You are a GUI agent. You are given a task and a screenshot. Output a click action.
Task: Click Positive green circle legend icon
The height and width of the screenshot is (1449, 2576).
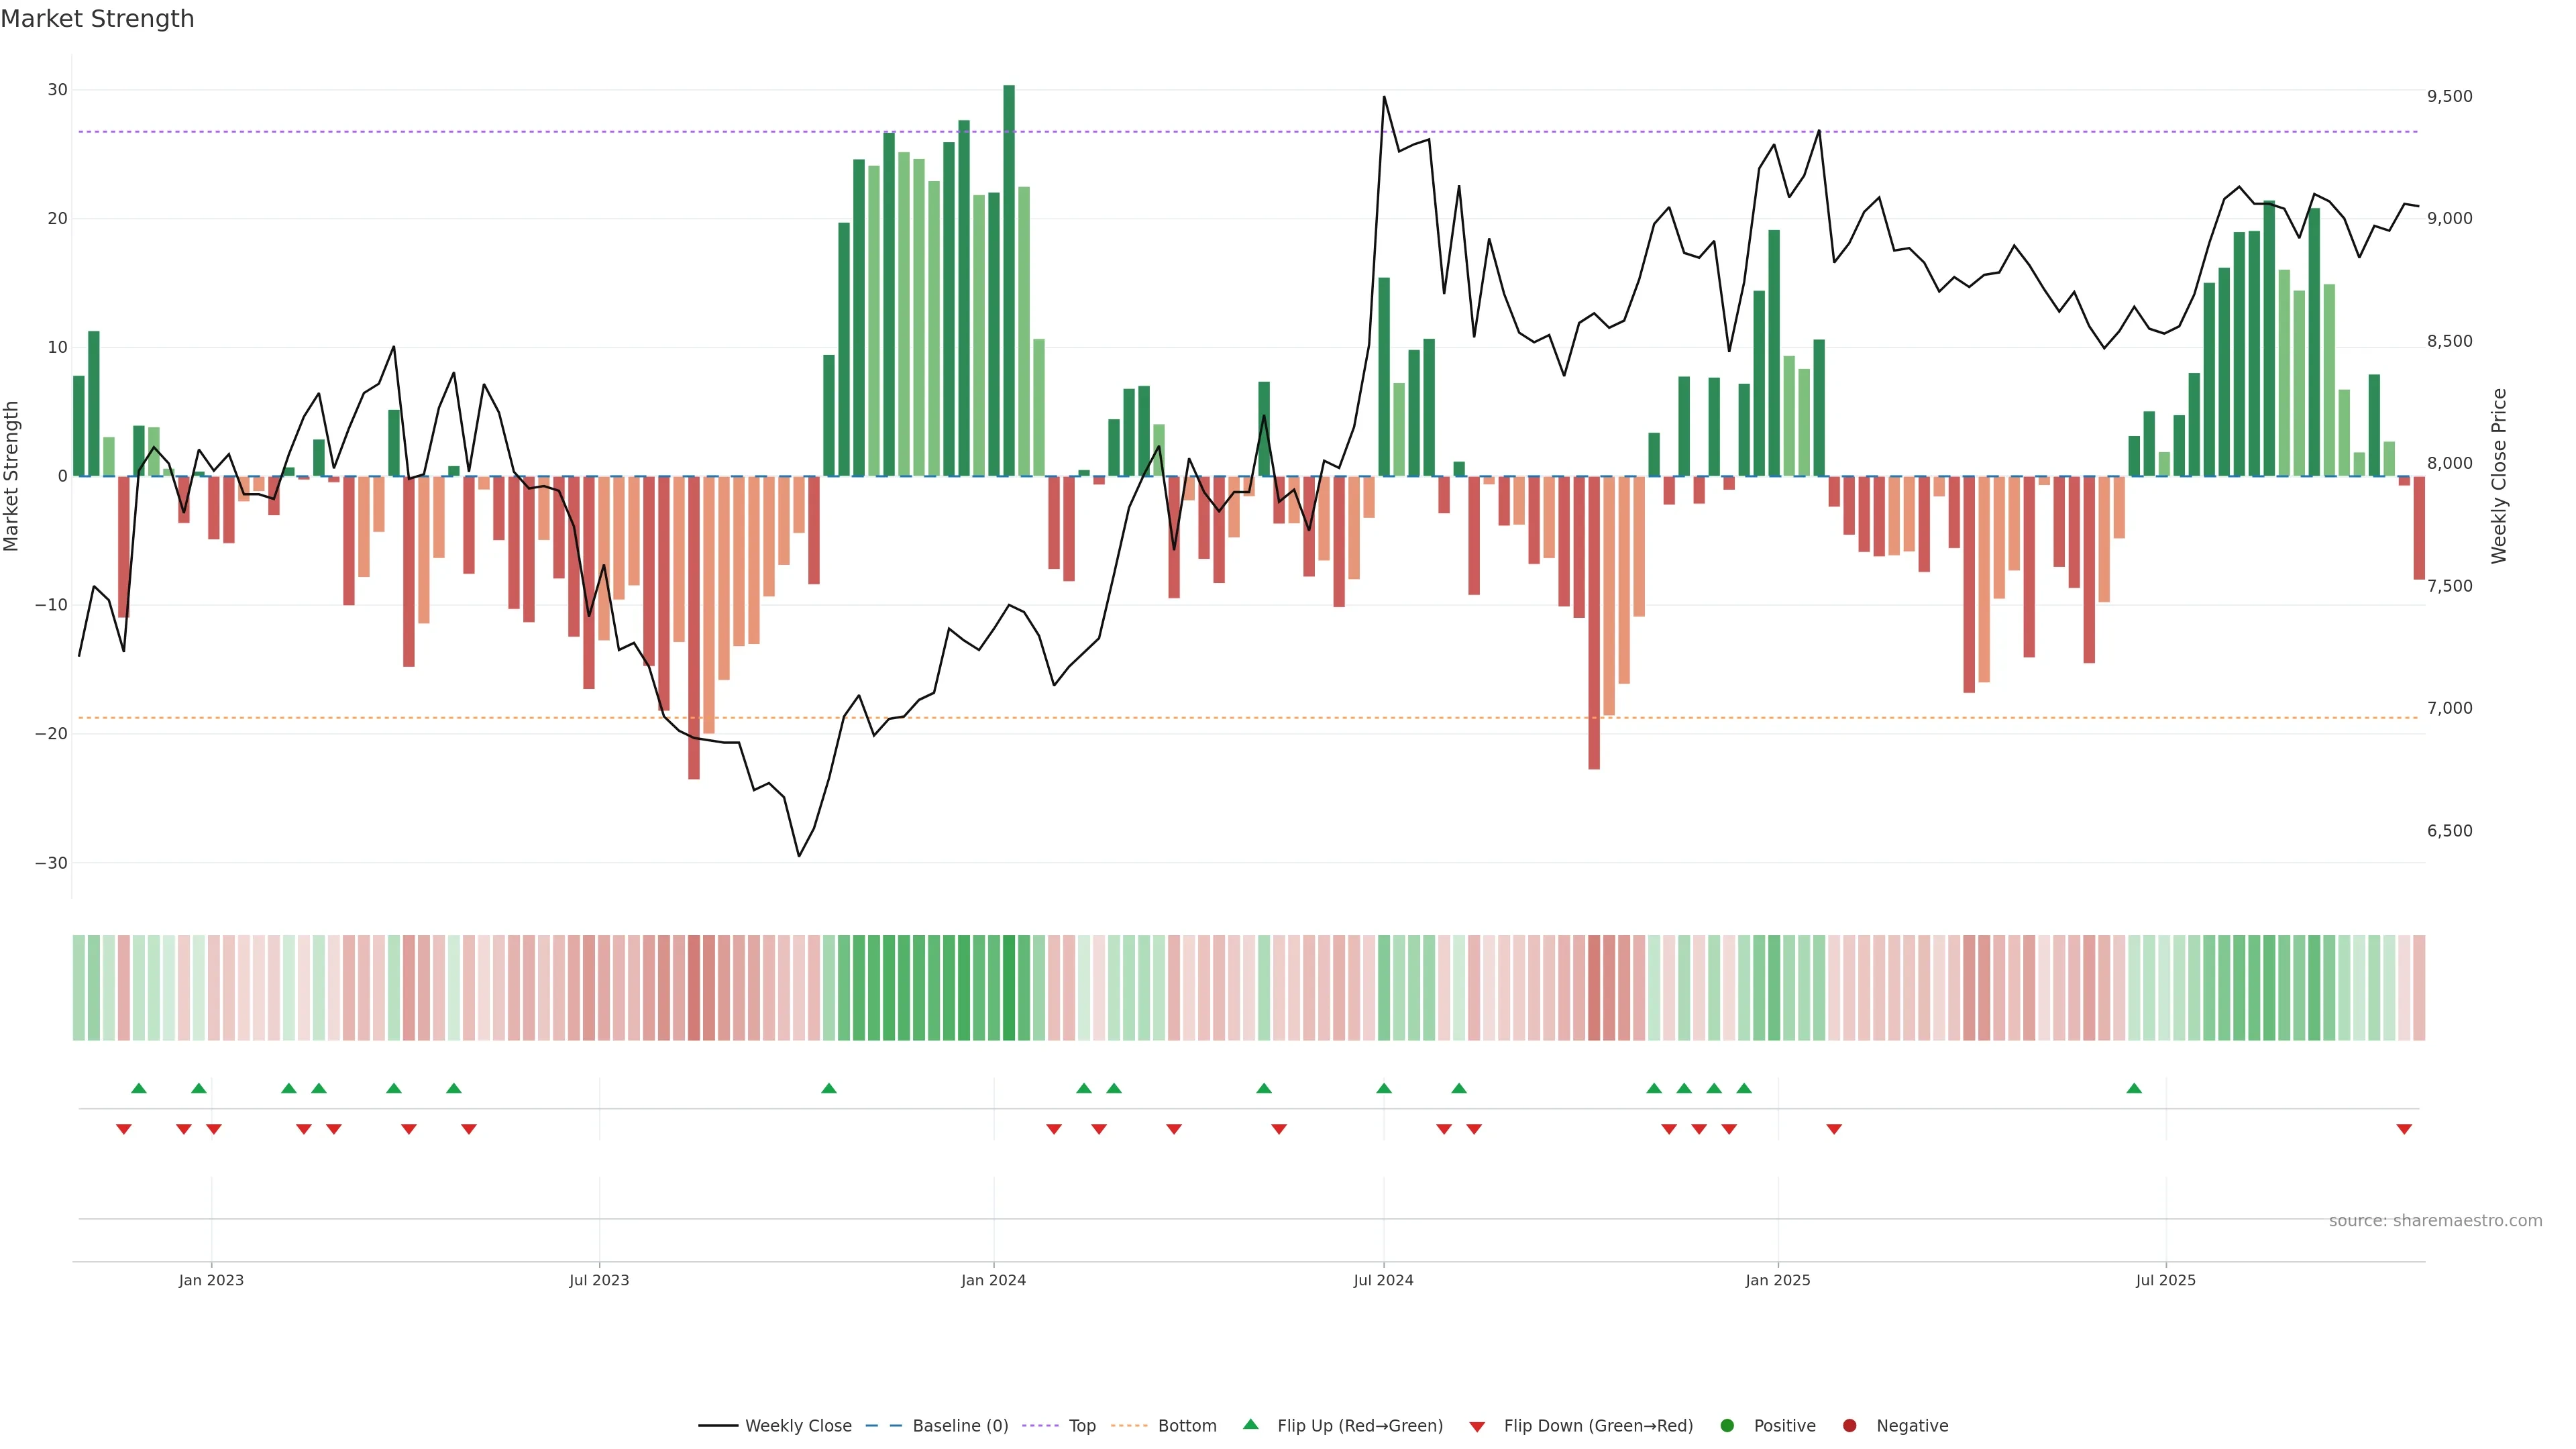pos(1727,1426)
